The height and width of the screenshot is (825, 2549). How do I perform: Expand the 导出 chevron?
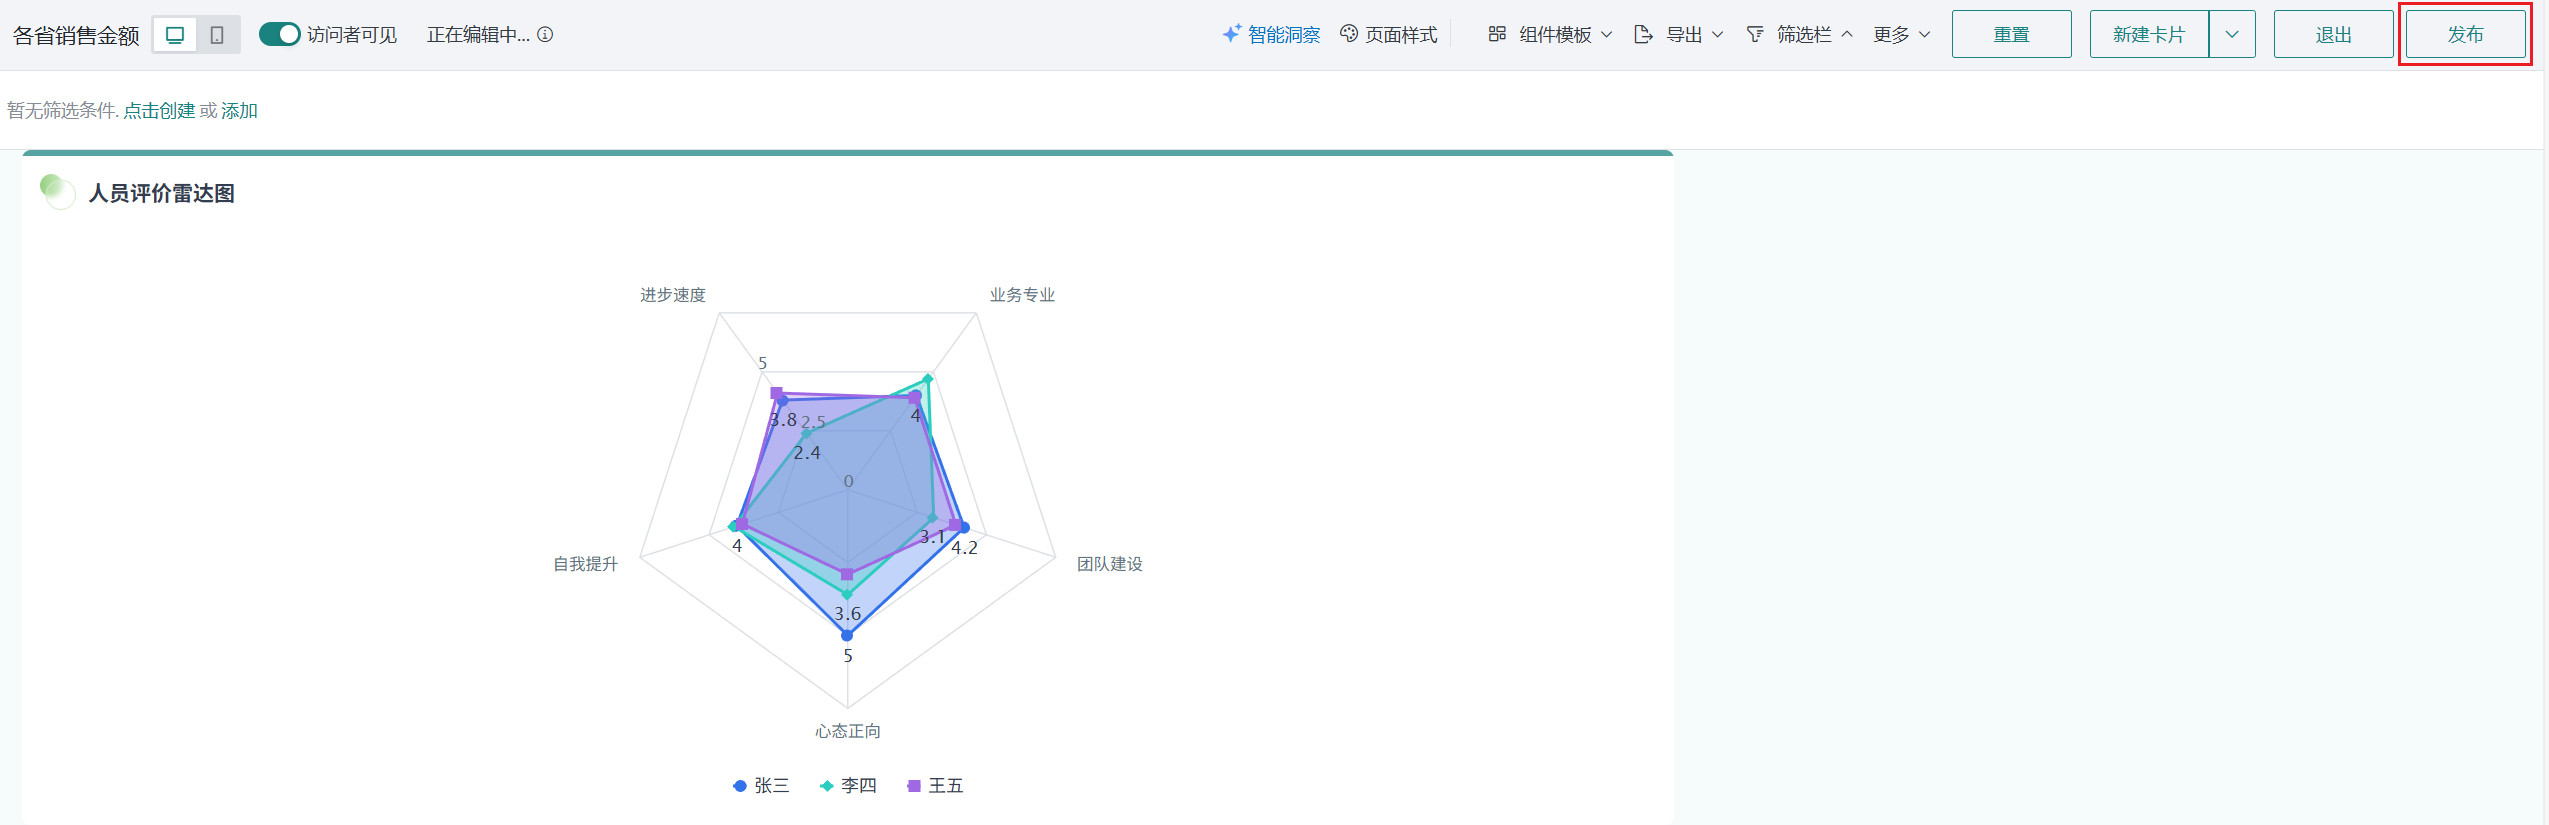click(1718, 34)
